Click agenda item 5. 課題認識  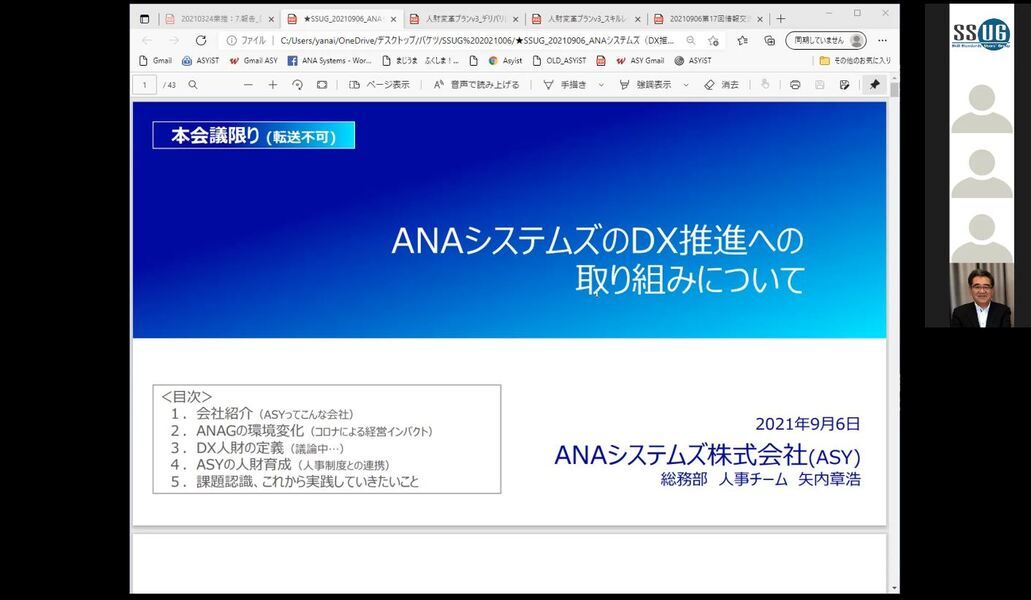click(294, 482)
